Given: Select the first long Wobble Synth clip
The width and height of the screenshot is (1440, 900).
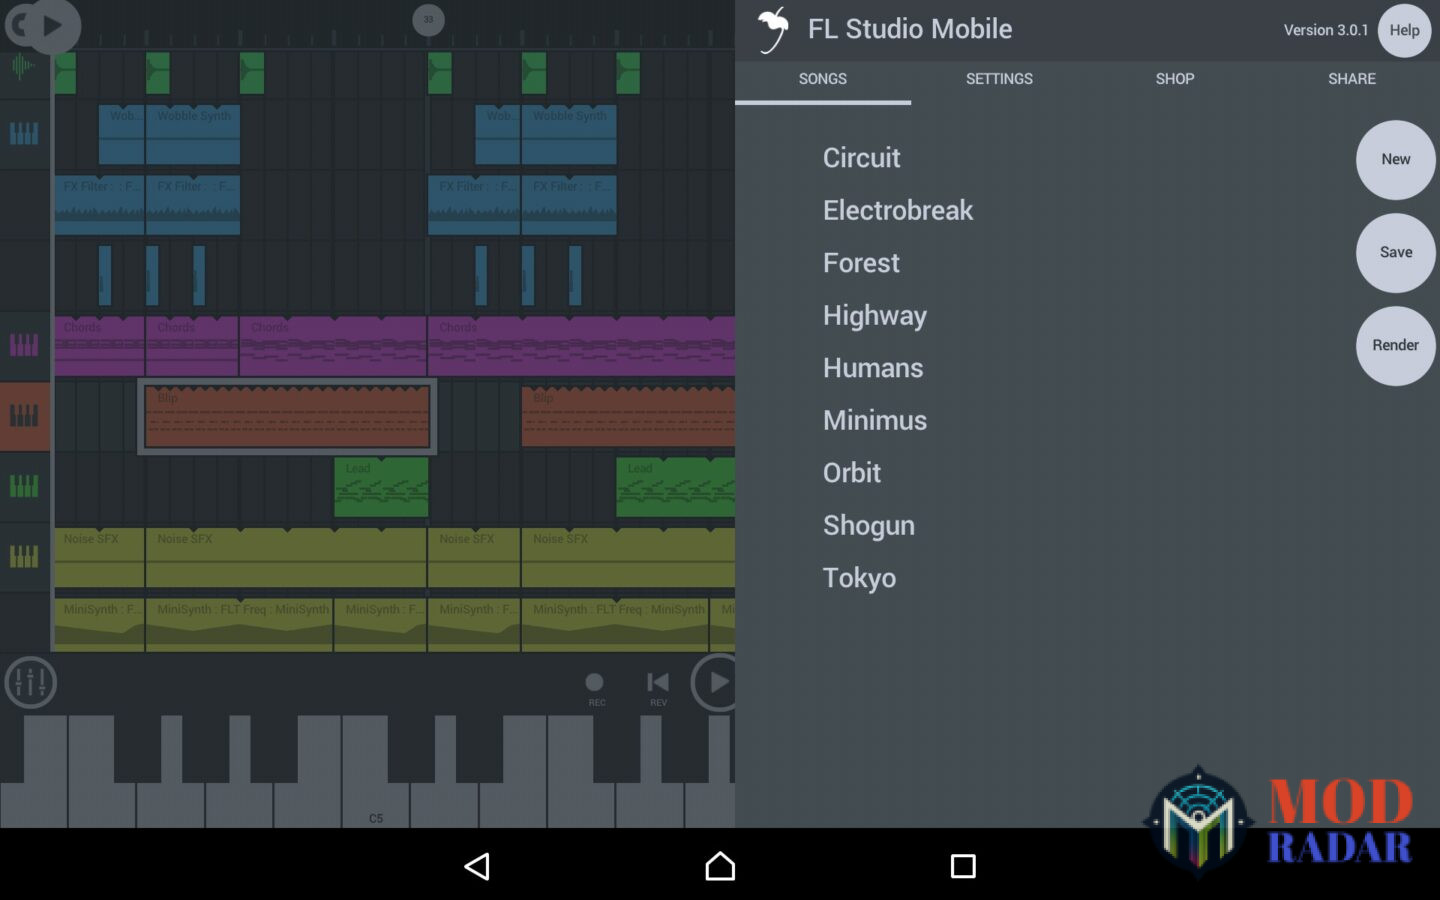Looking at the screenshot, I should point(193,134).
